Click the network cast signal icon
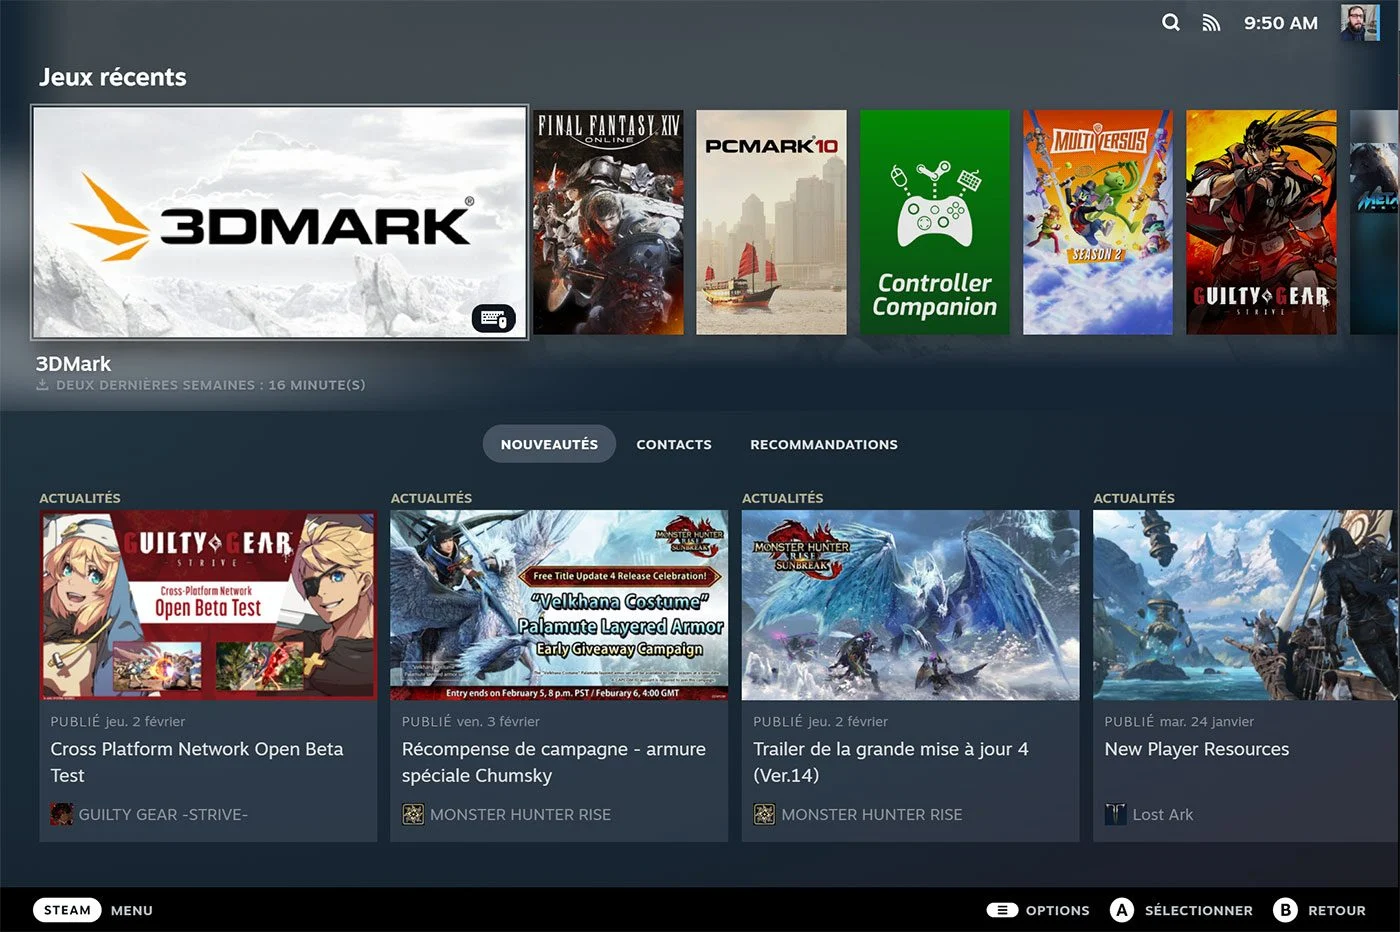 [x=1211, y=23]
